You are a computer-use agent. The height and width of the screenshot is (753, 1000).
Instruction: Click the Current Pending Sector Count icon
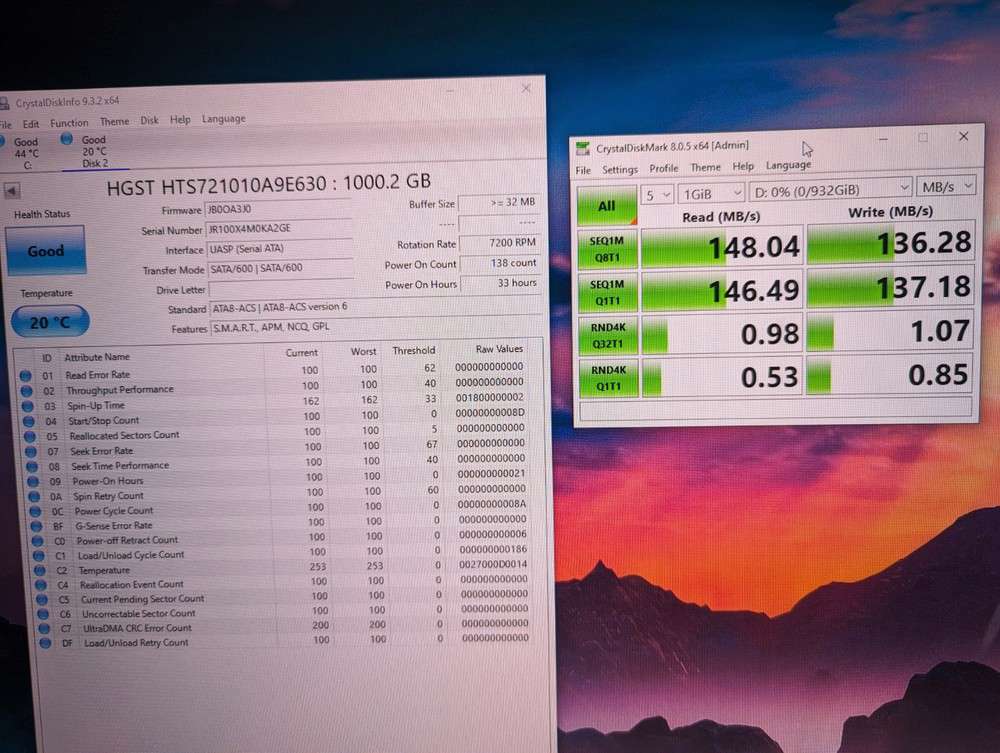42,600
